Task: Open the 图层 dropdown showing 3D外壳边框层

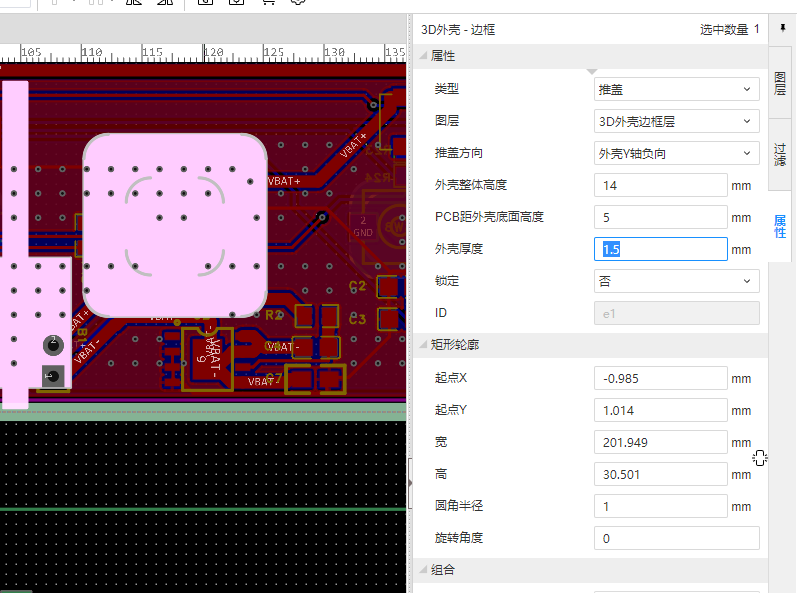Action: 676,121
